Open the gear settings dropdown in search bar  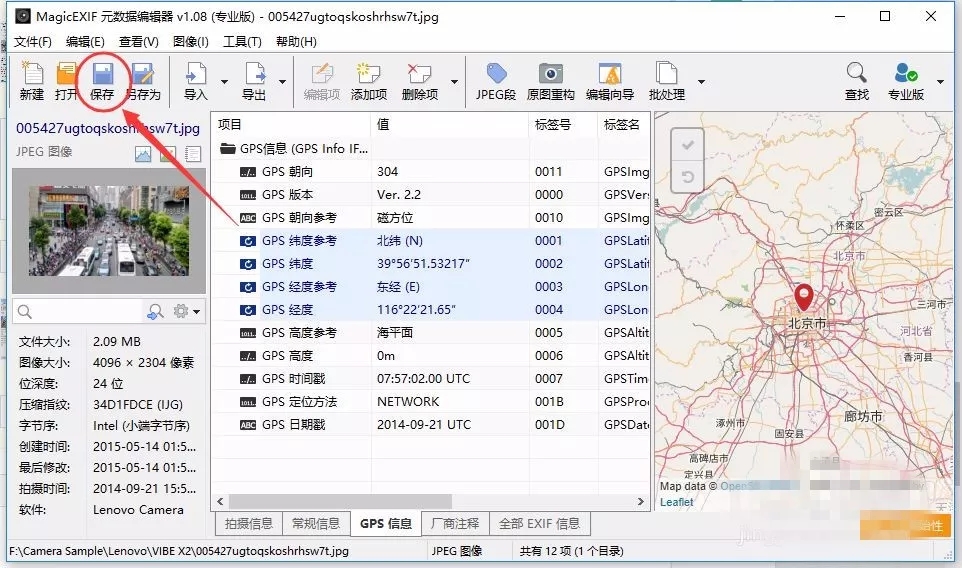pyautogui.click(x=187, y=312)
